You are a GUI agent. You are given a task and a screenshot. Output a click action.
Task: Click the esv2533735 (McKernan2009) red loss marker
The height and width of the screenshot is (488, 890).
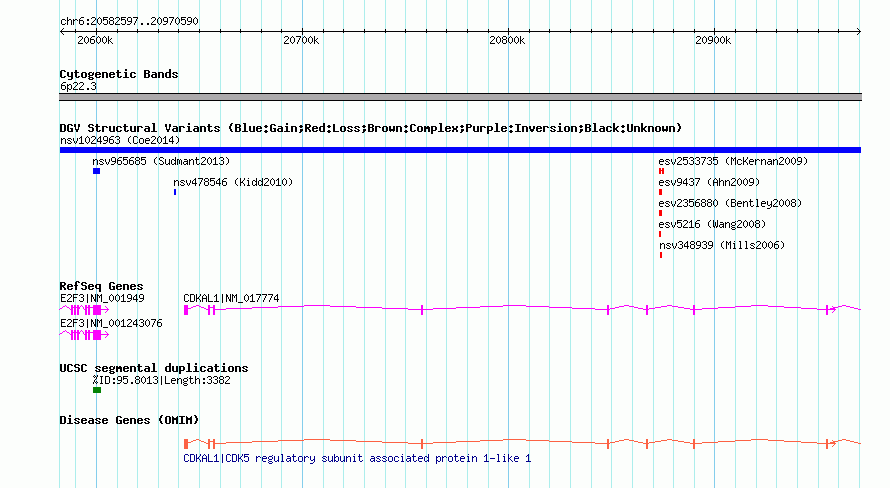(661, 171)
